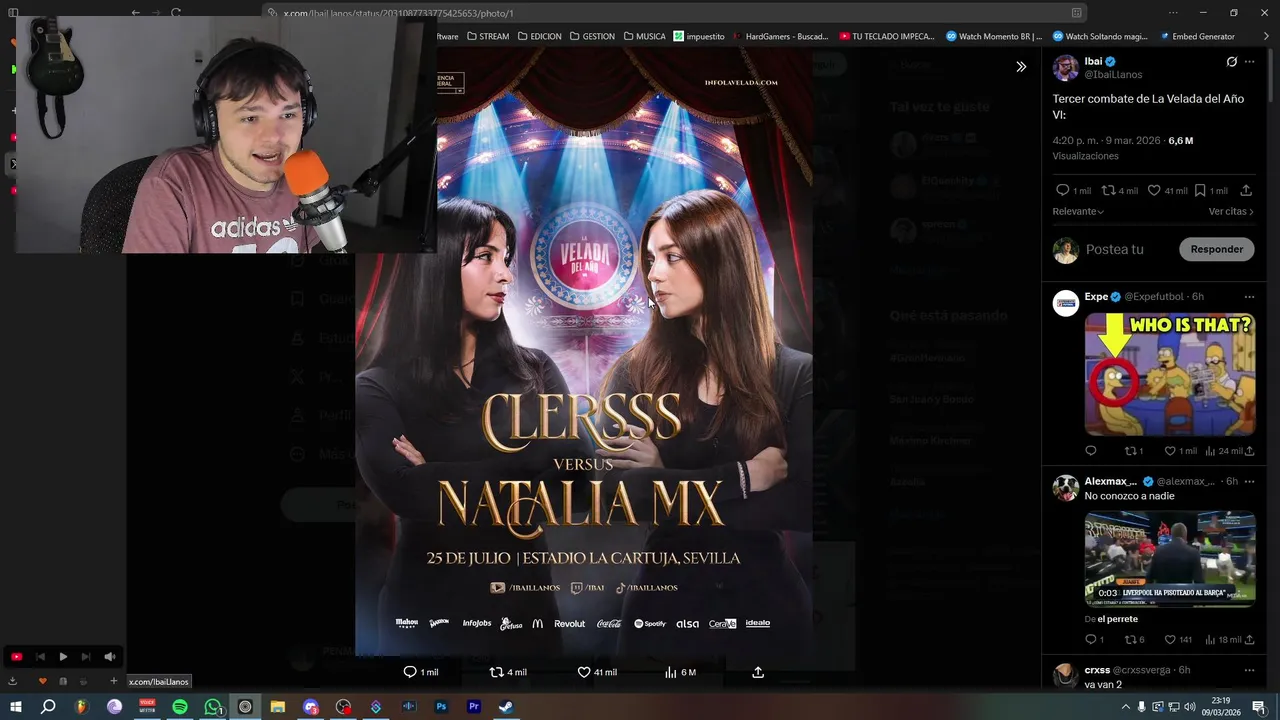Screen dimensions: 1280x720
Task: Reload the page with the refresh icon
Action: [x=176, y=13]
